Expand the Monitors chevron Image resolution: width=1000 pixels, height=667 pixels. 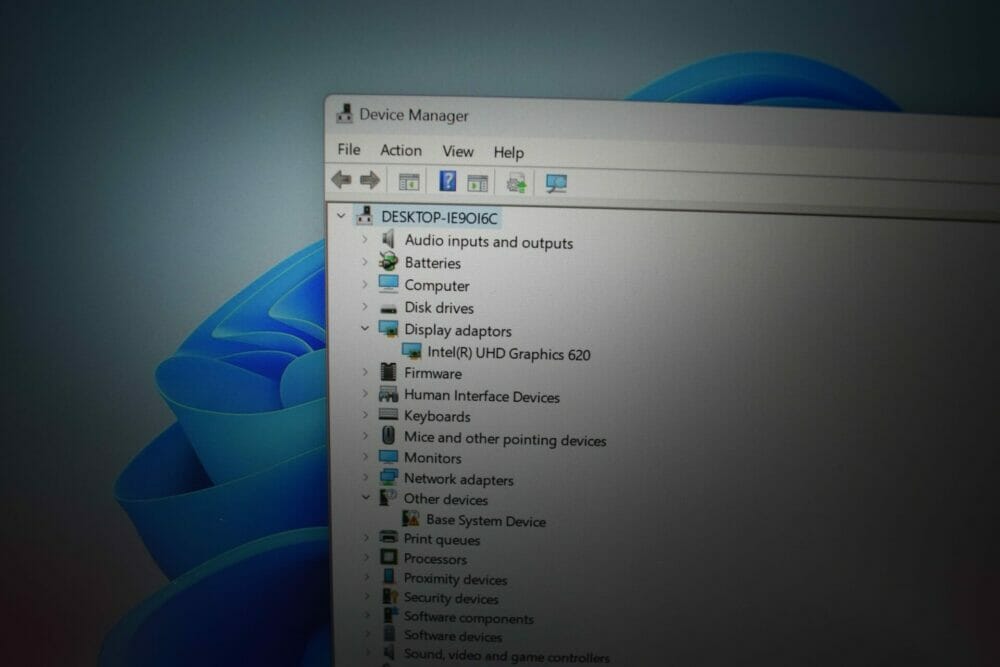[365, 457]
